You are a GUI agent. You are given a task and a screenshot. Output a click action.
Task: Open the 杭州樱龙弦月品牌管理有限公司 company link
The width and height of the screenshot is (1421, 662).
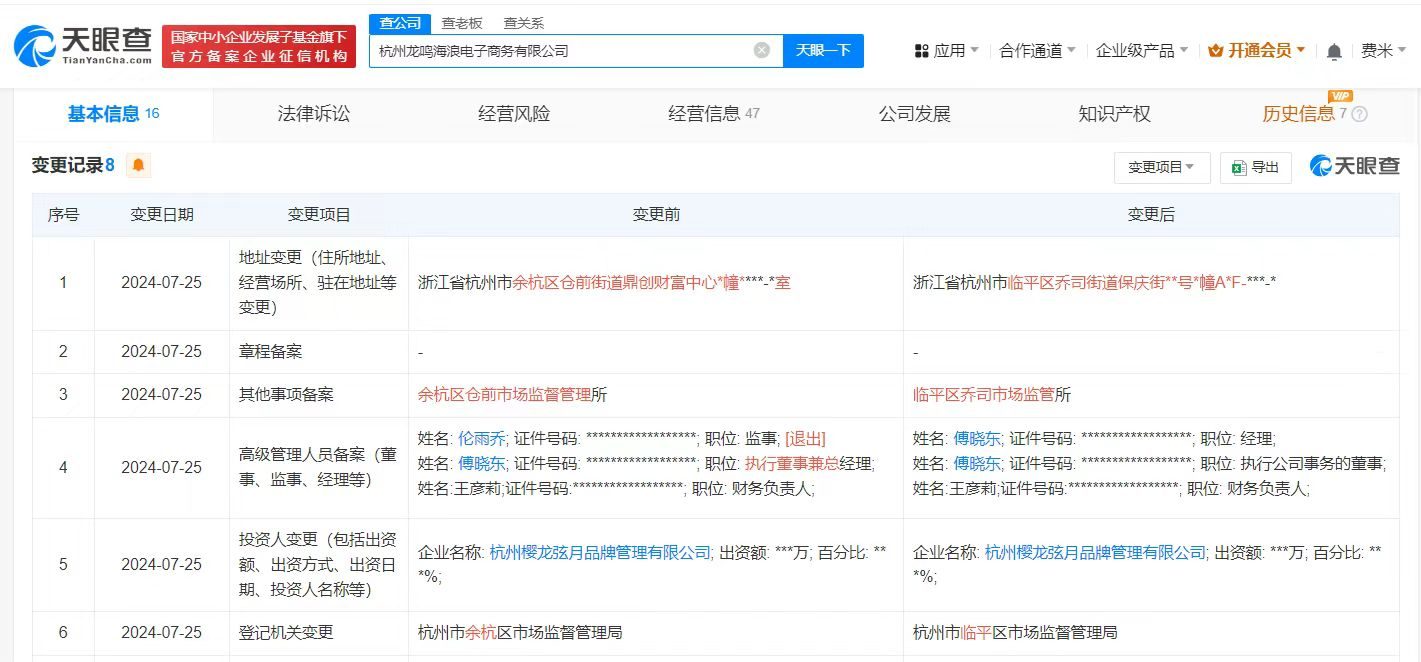tap(598, 550)
